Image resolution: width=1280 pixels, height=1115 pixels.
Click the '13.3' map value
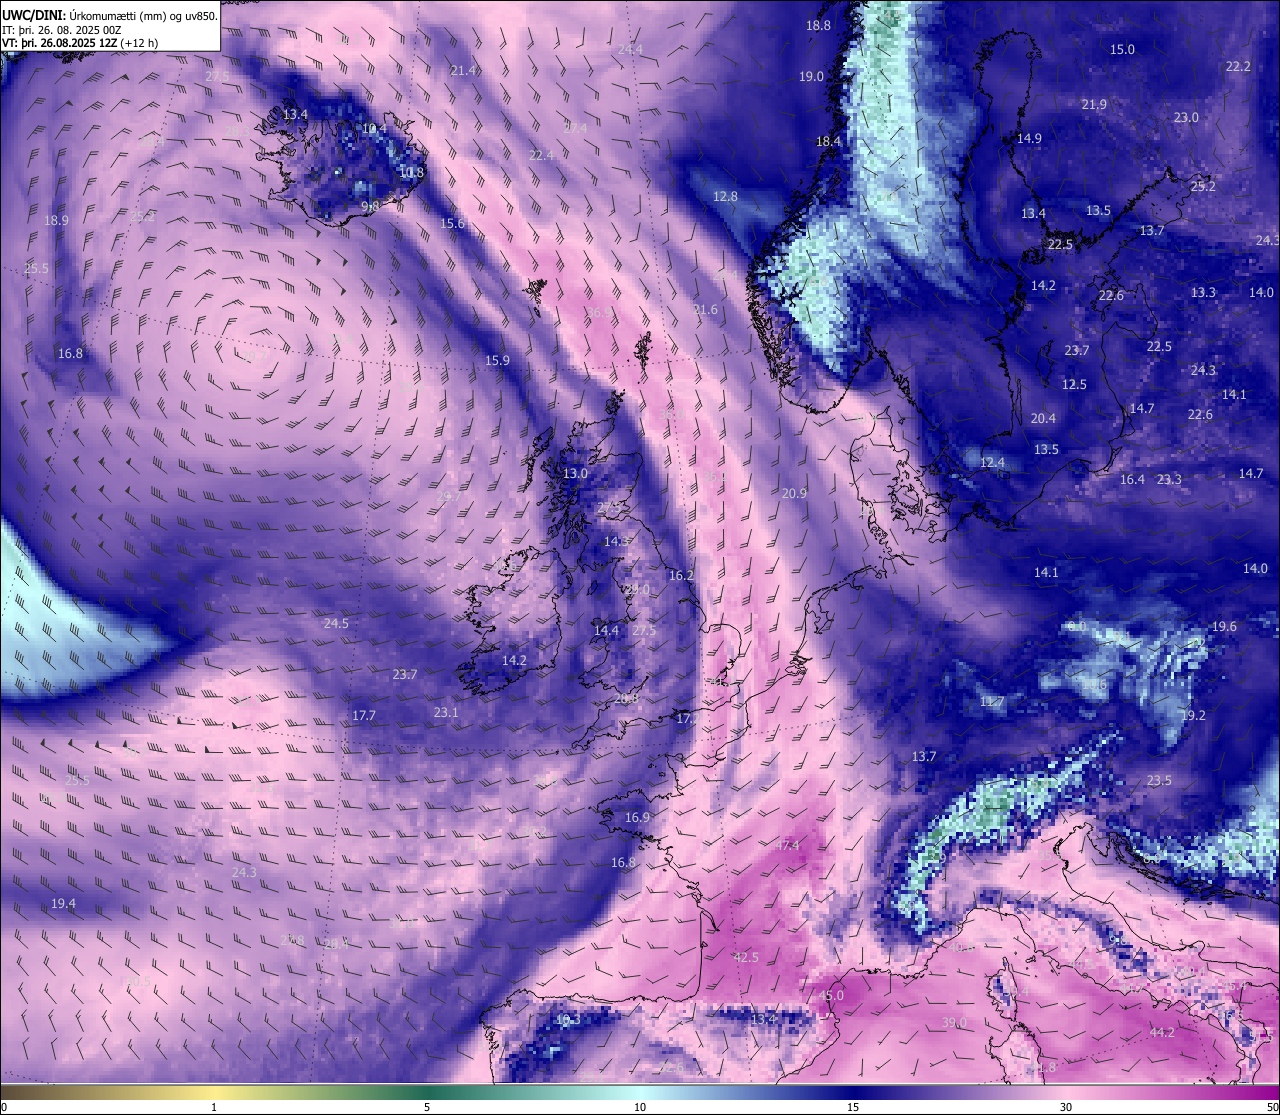[1203, 293]
